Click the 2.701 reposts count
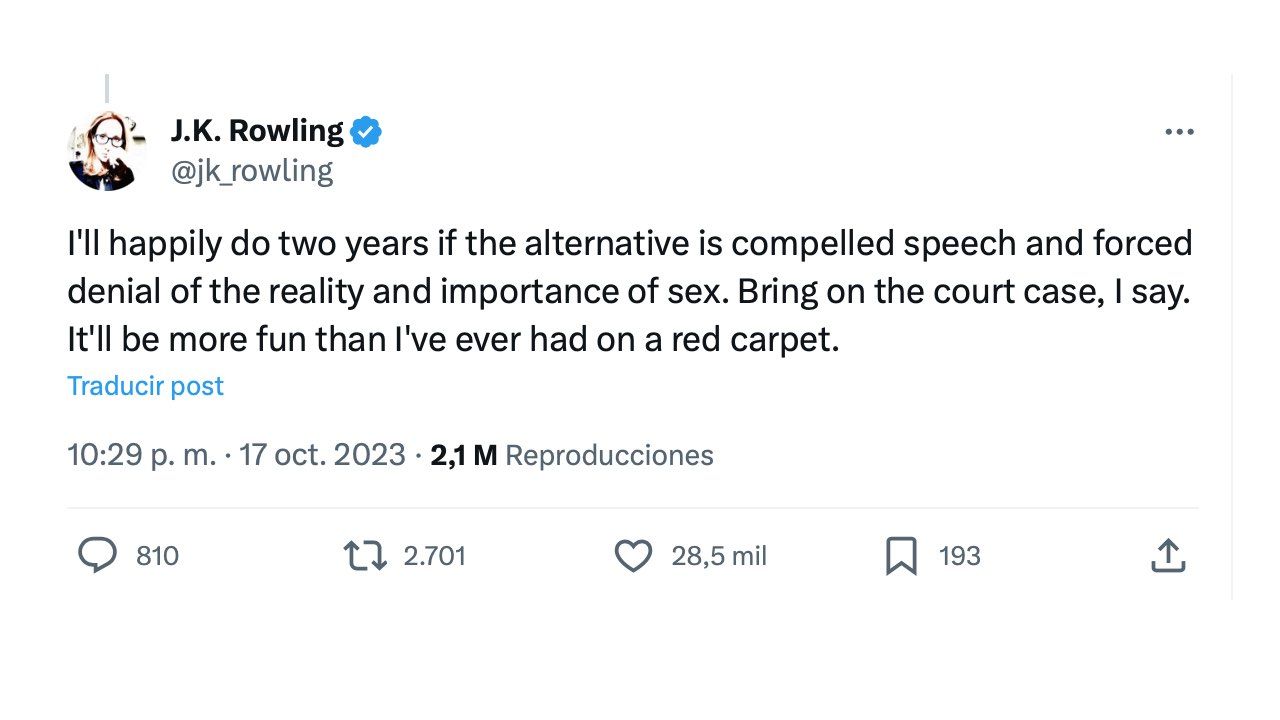This screenshot has width=1280, height=720. coord(434,556)
